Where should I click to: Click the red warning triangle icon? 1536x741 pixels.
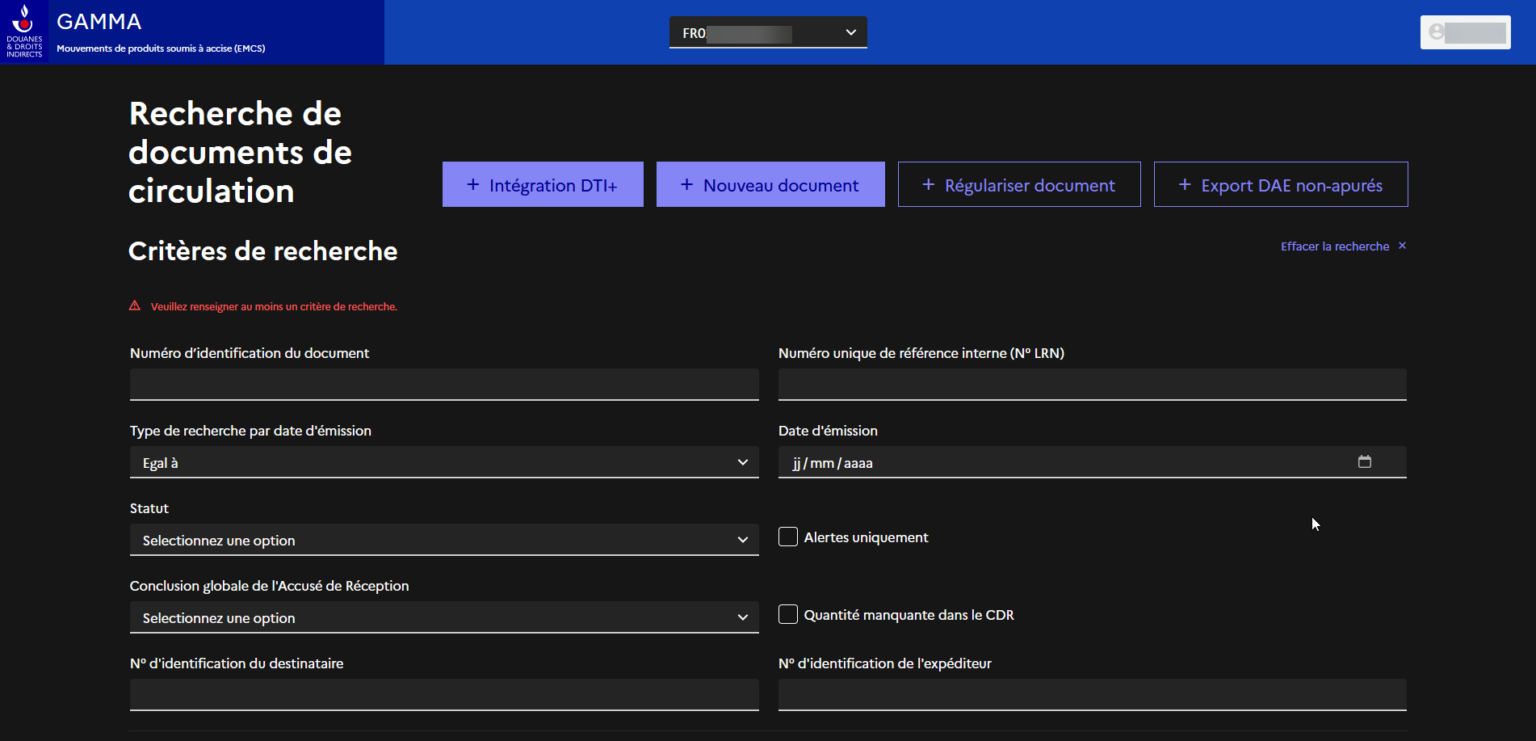pyautogui.click(x=135, y=306)
